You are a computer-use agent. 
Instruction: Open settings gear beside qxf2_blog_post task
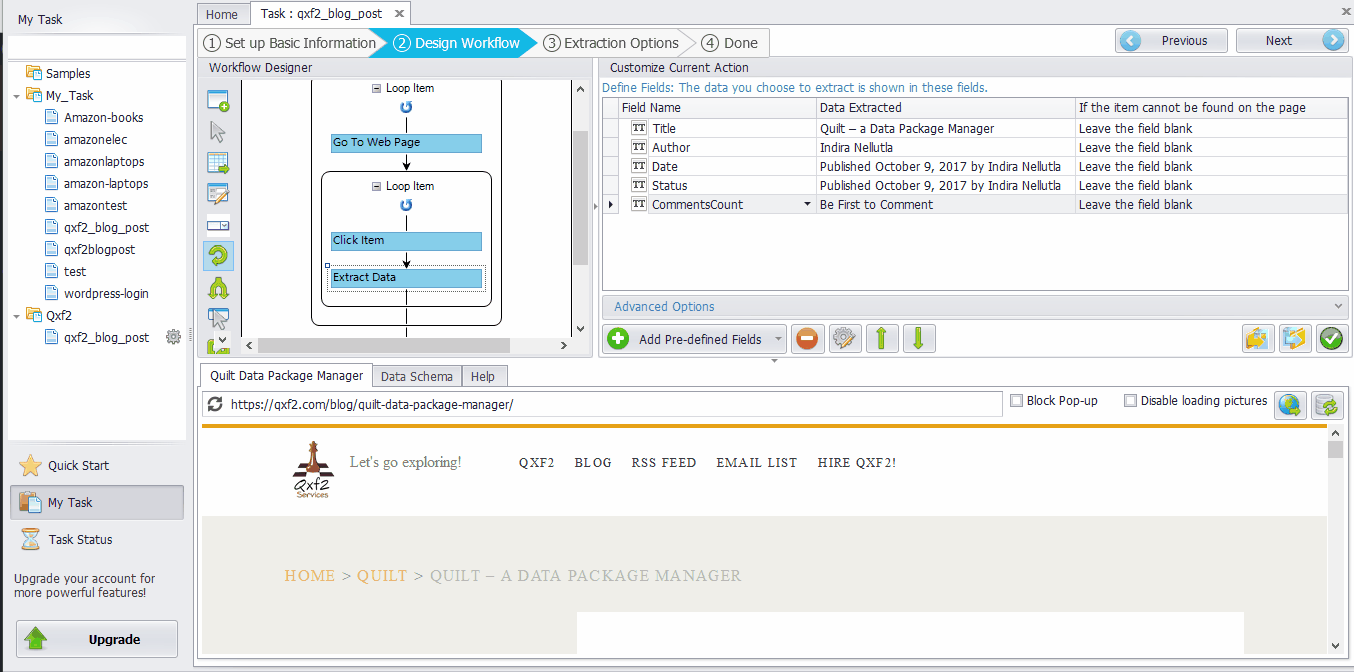173,337
